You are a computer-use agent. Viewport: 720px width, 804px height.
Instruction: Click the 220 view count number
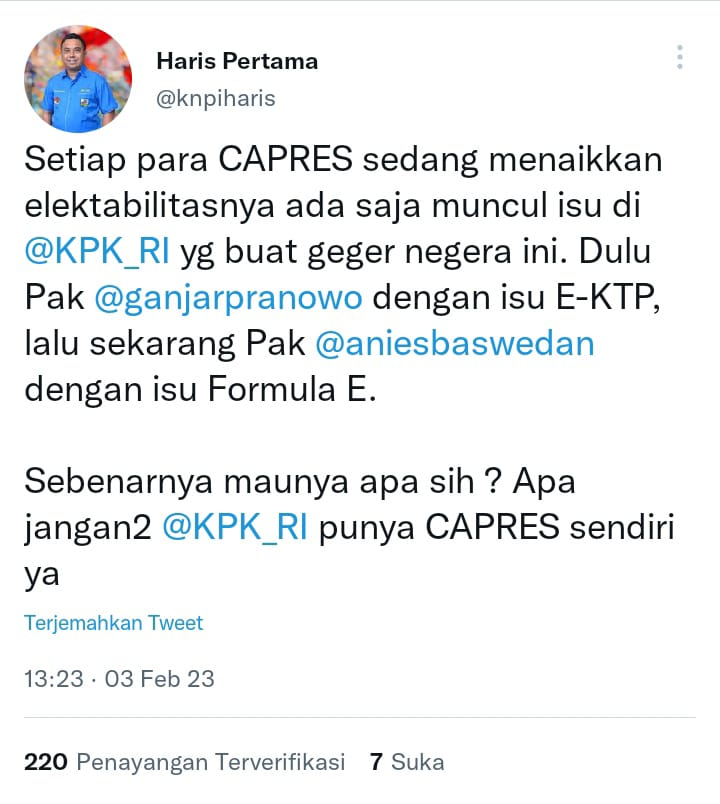(46, 762)
